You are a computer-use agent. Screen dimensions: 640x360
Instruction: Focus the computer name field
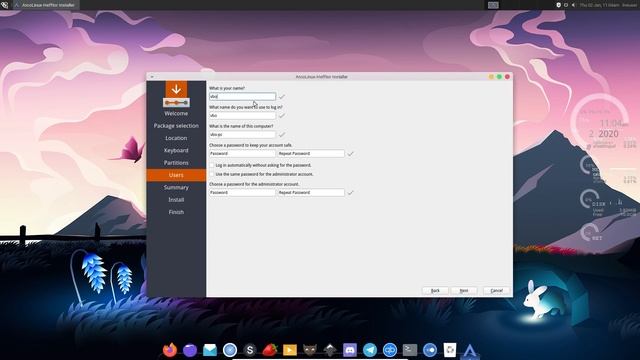coord(242,134)
